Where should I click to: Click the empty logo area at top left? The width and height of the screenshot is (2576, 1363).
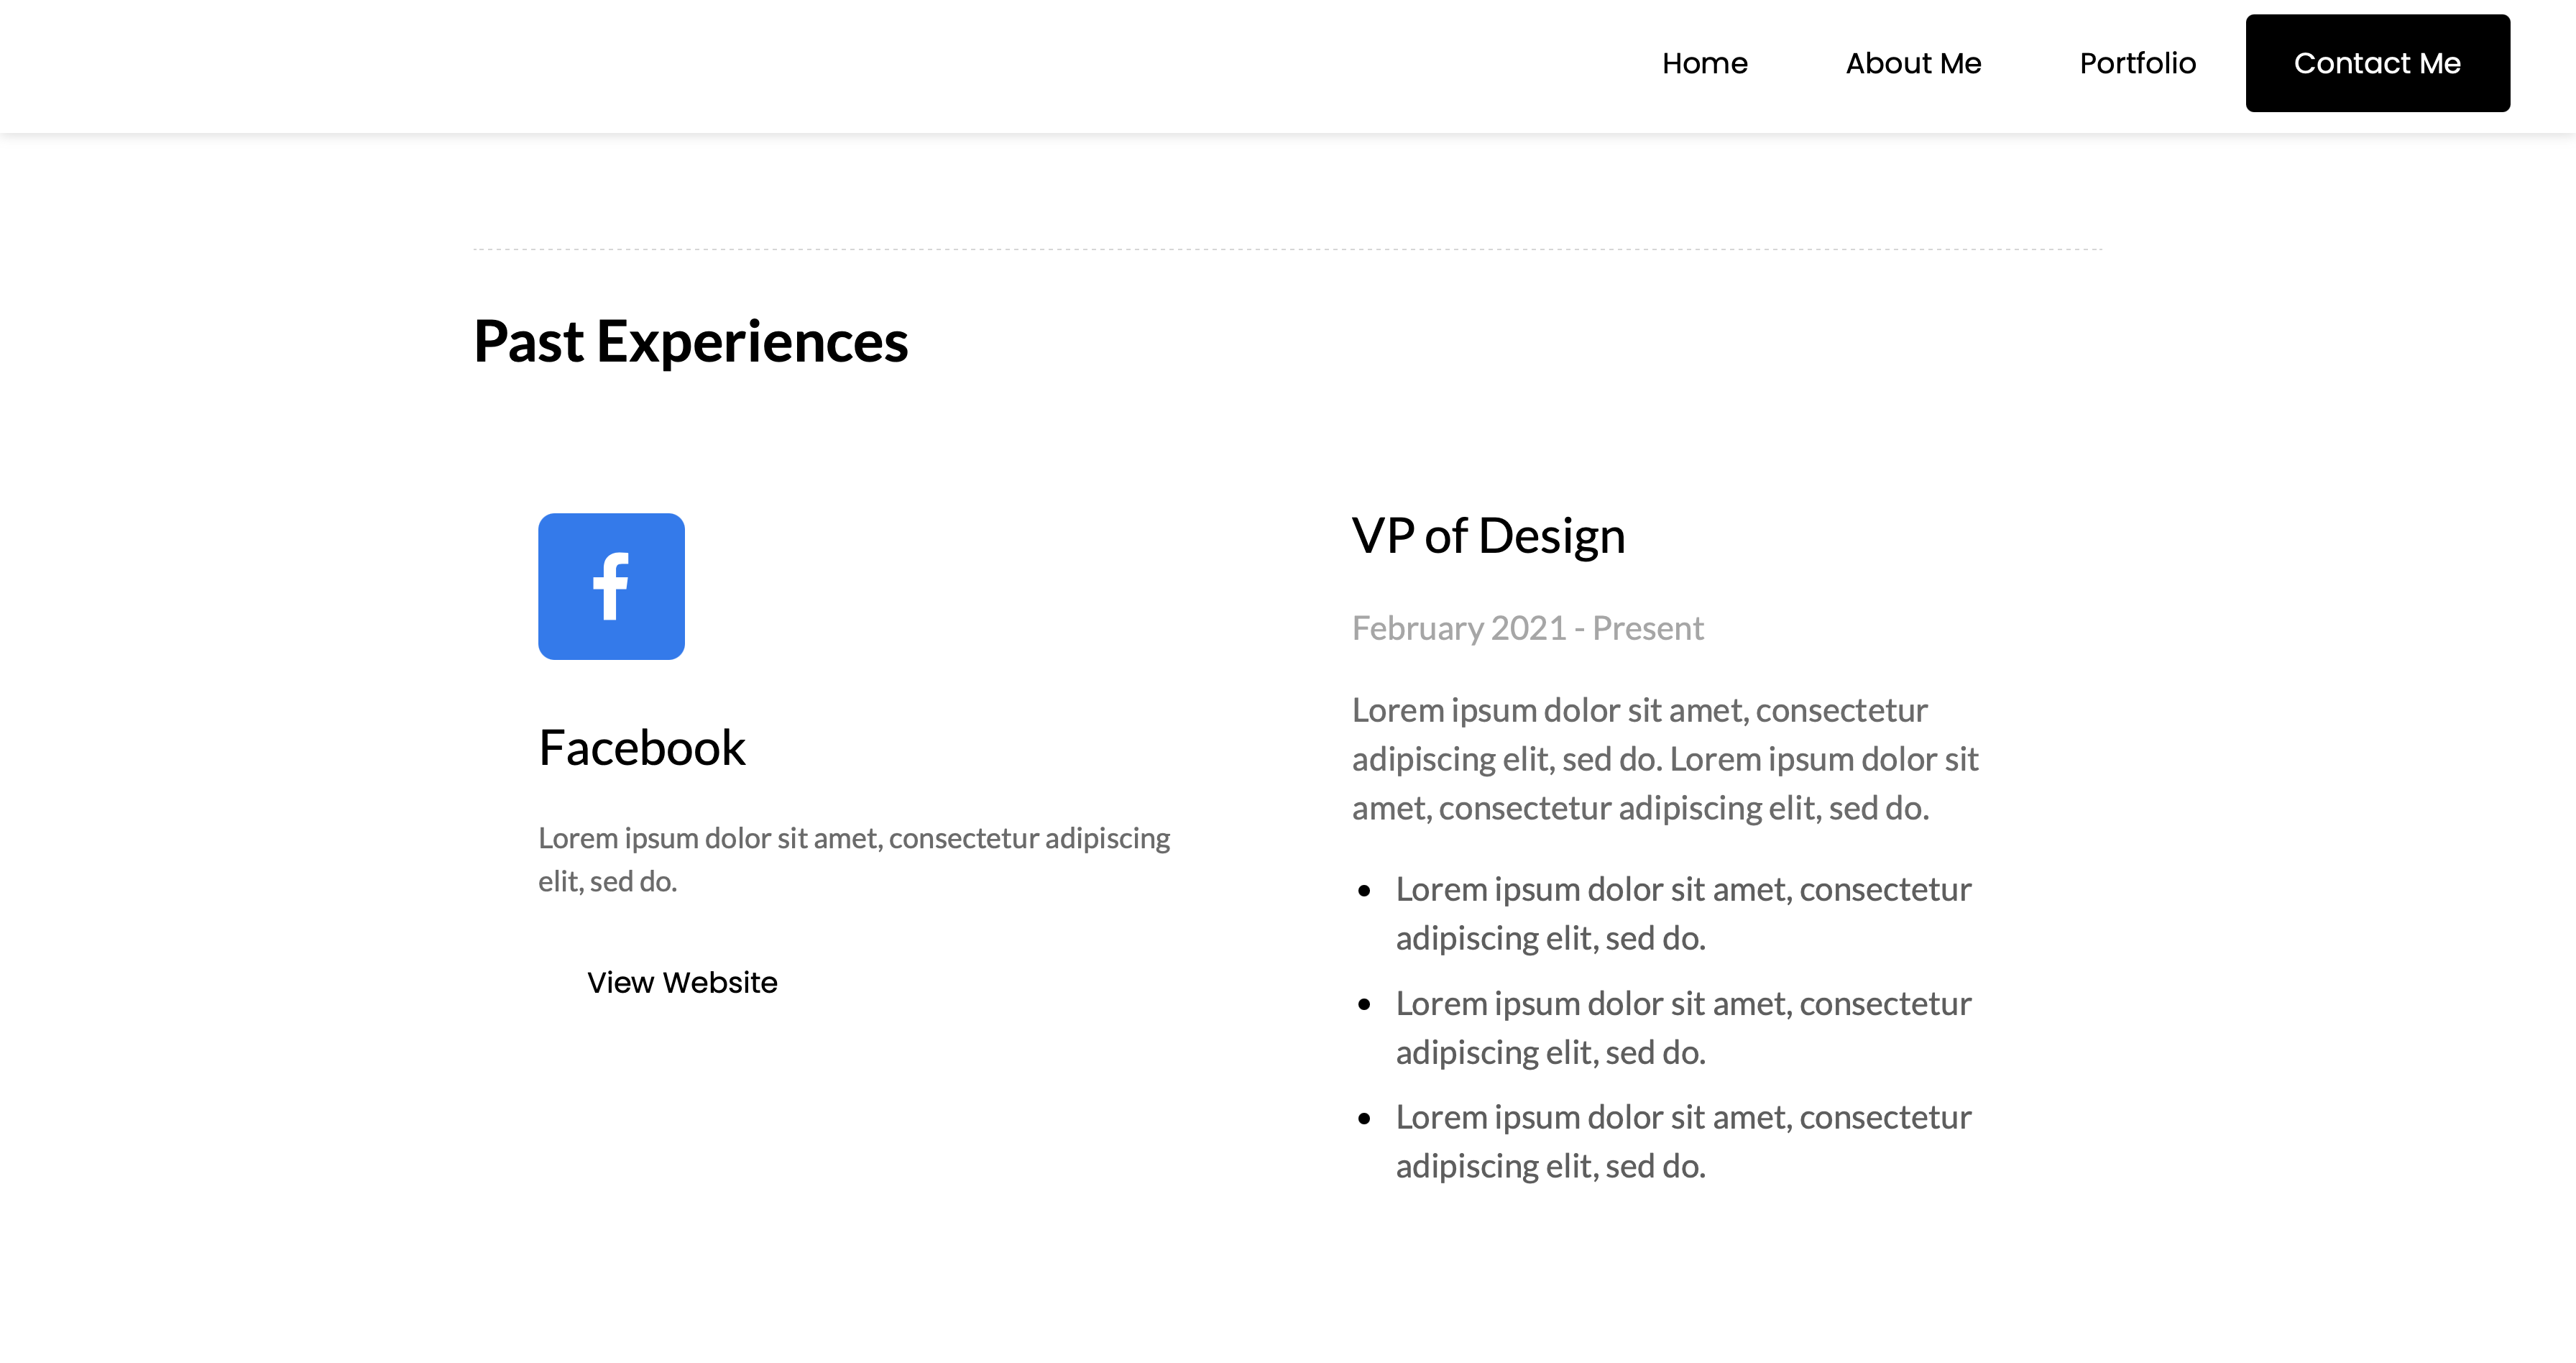tap(300, 63)
